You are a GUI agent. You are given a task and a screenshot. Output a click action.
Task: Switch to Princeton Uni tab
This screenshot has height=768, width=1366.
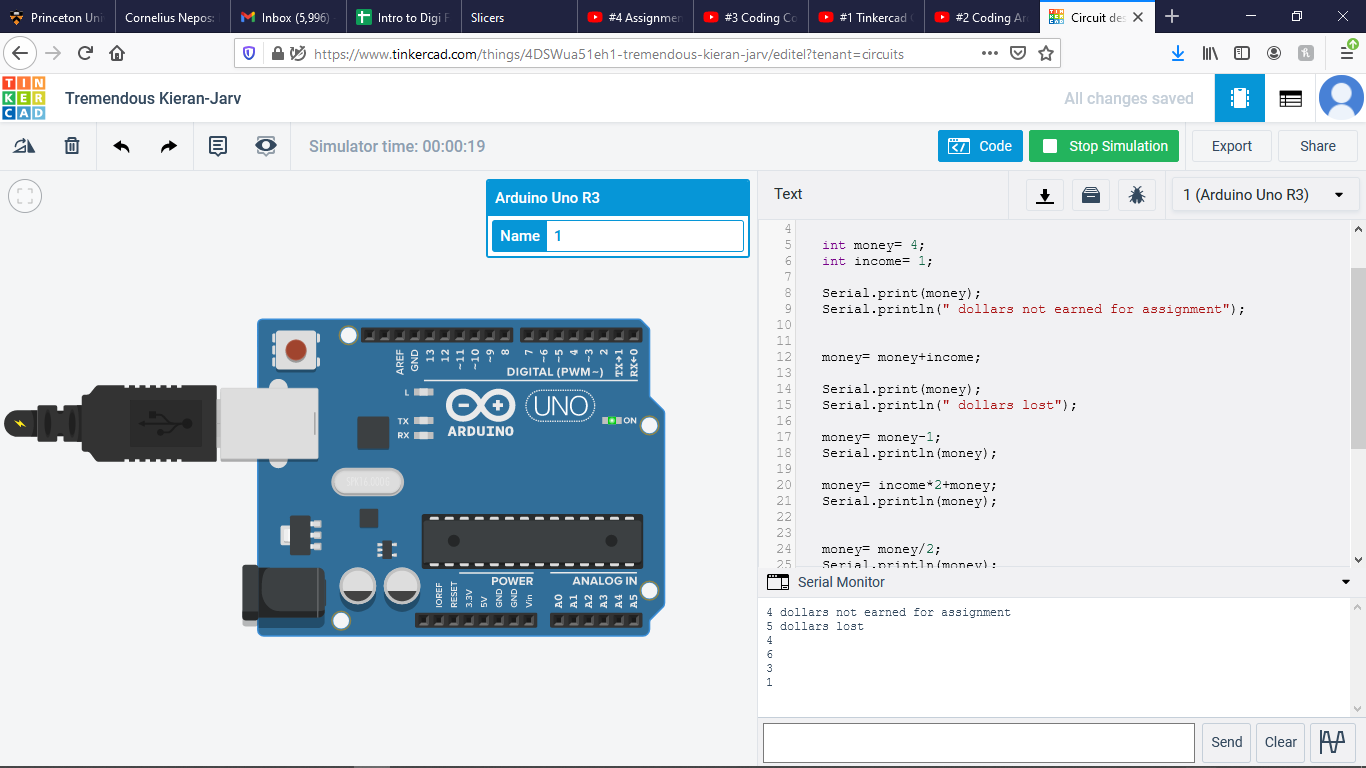coord(57,17)
